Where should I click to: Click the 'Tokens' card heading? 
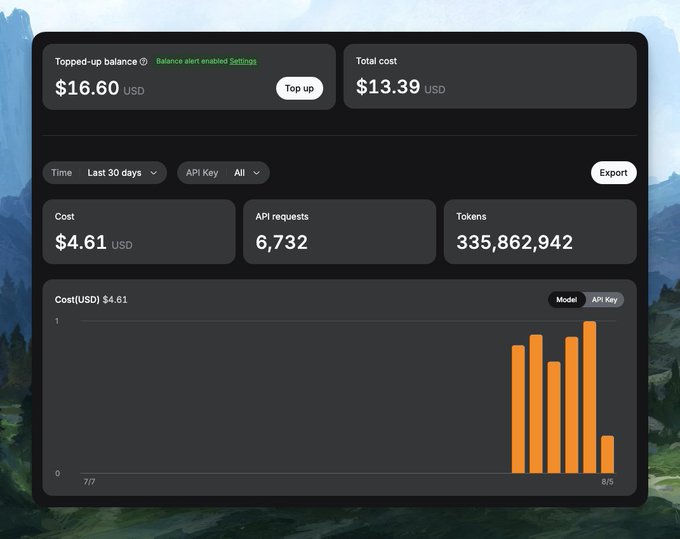click(x=471, y=216)
